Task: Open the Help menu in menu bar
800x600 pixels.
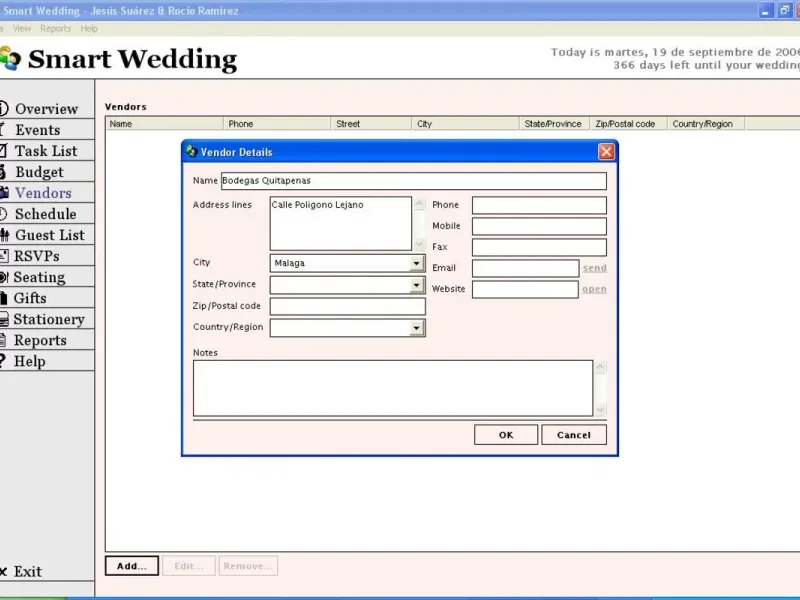Action: 89,29
